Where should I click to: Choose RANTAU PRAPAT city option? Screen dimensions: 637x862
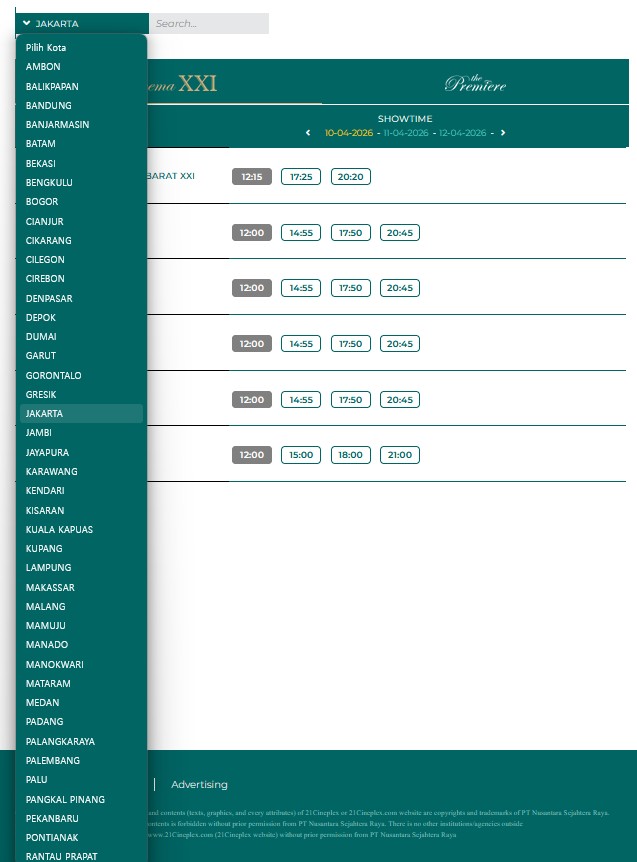click(81, 856)
